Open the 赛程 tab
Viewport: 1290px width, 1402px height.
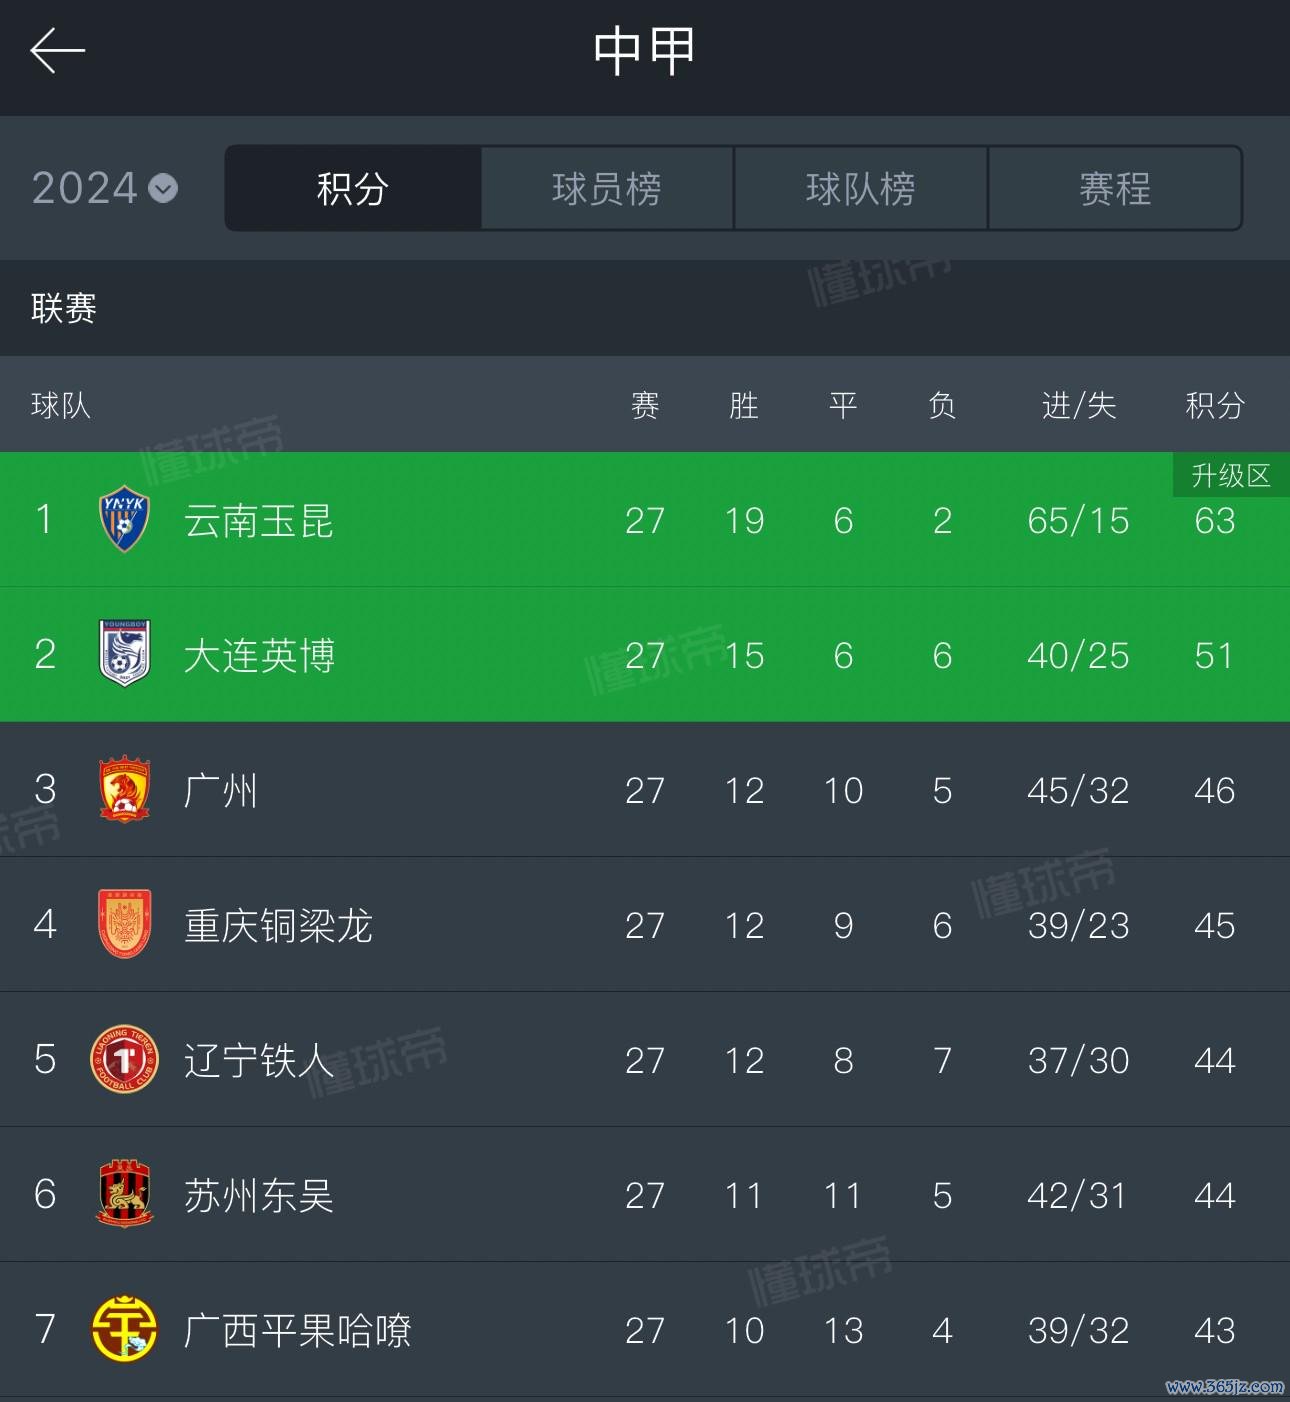1115,188
